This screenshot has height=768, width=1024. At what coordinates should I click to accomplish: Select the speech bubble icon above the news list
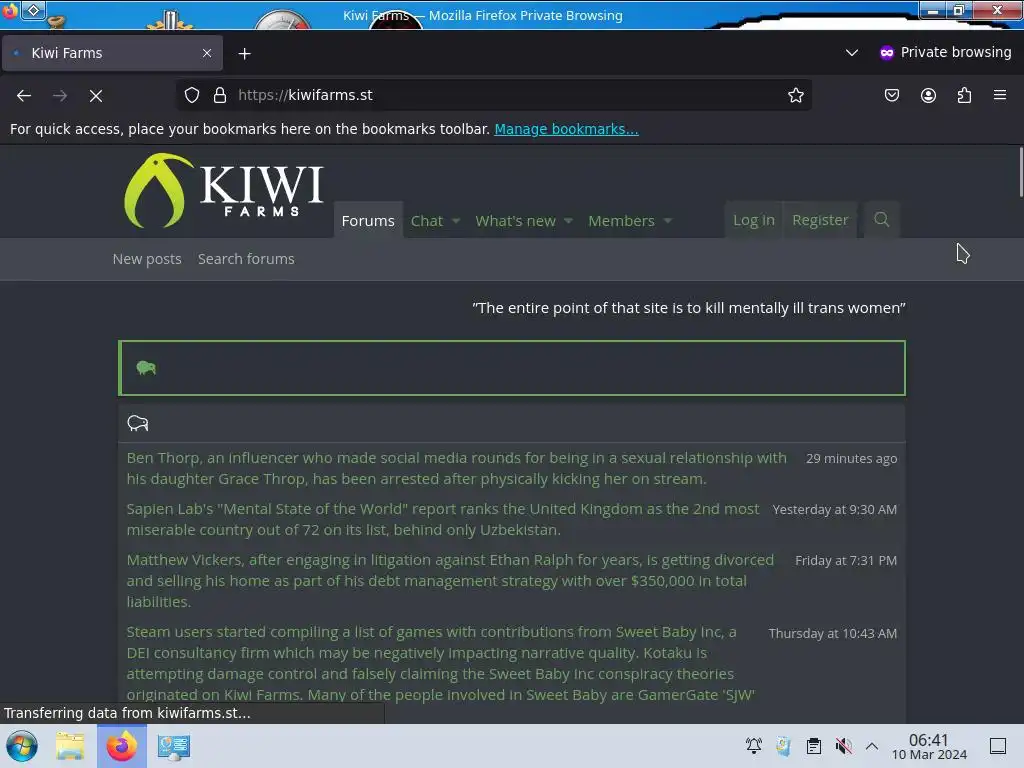pos(138,423)
